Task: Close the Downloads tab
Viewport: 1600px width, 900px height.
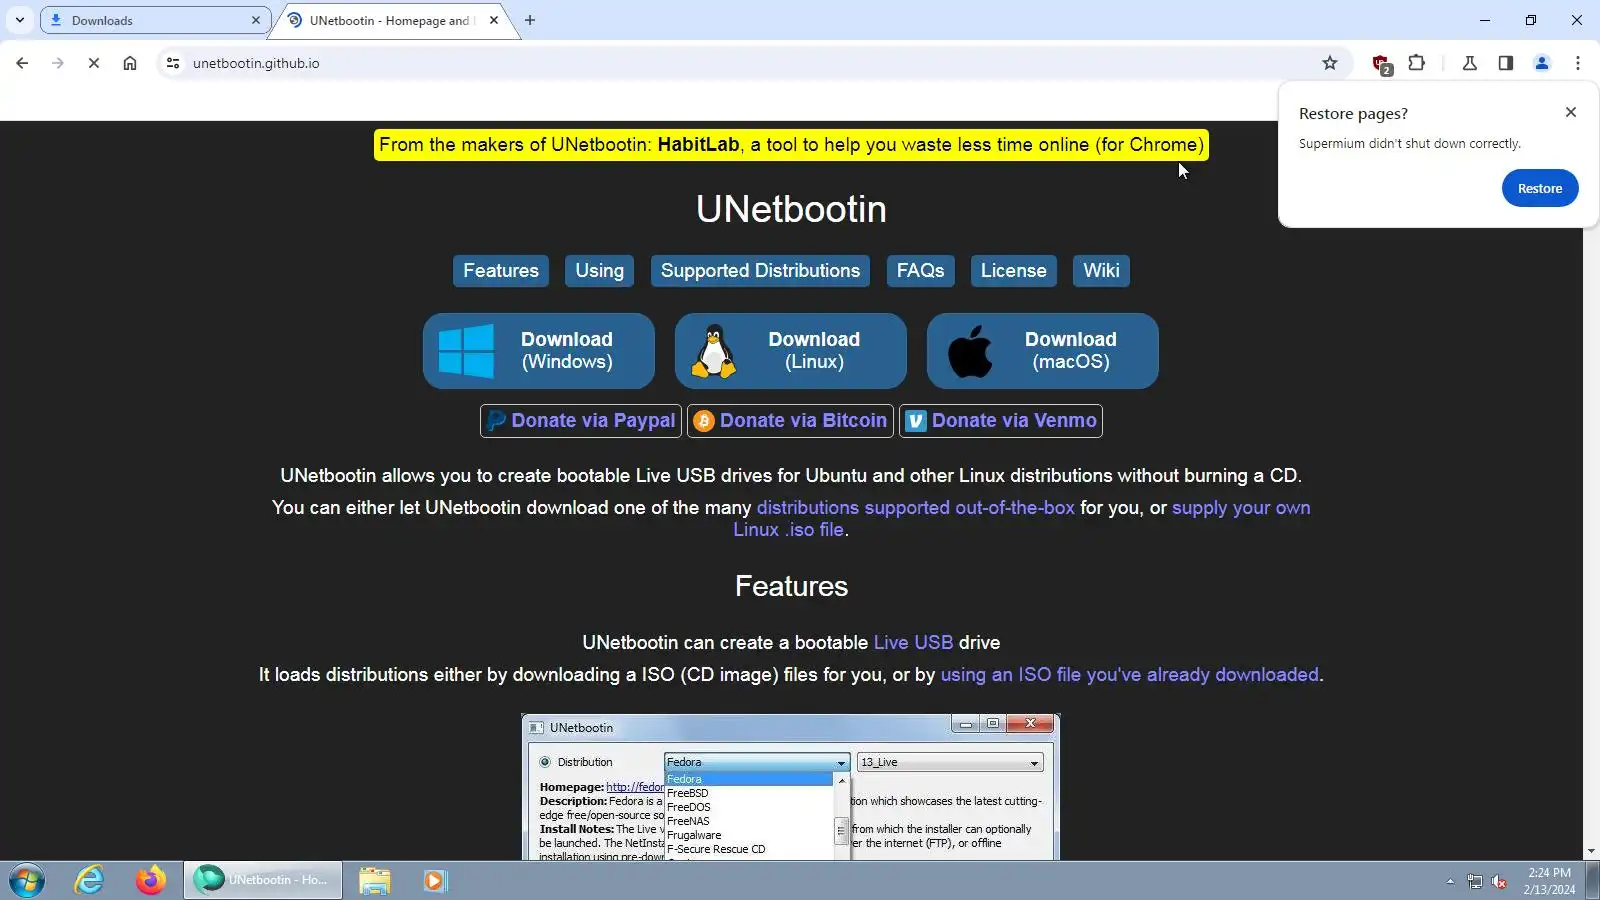Action: click(256, 20)
